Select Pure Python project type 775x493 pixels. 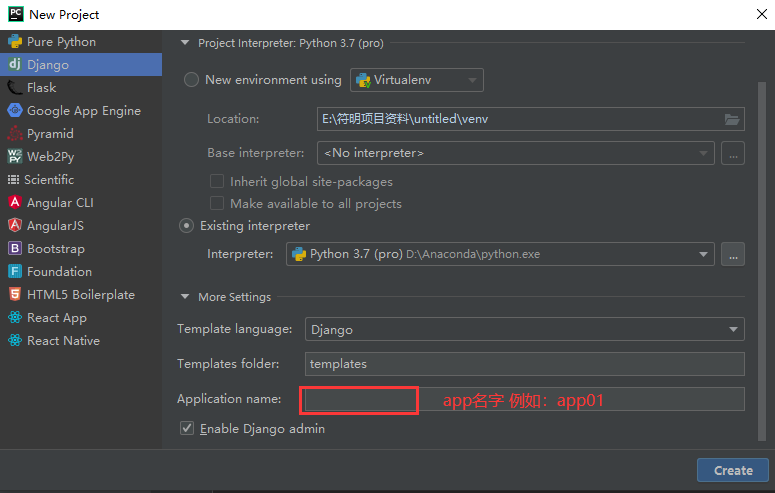[81, 42]
